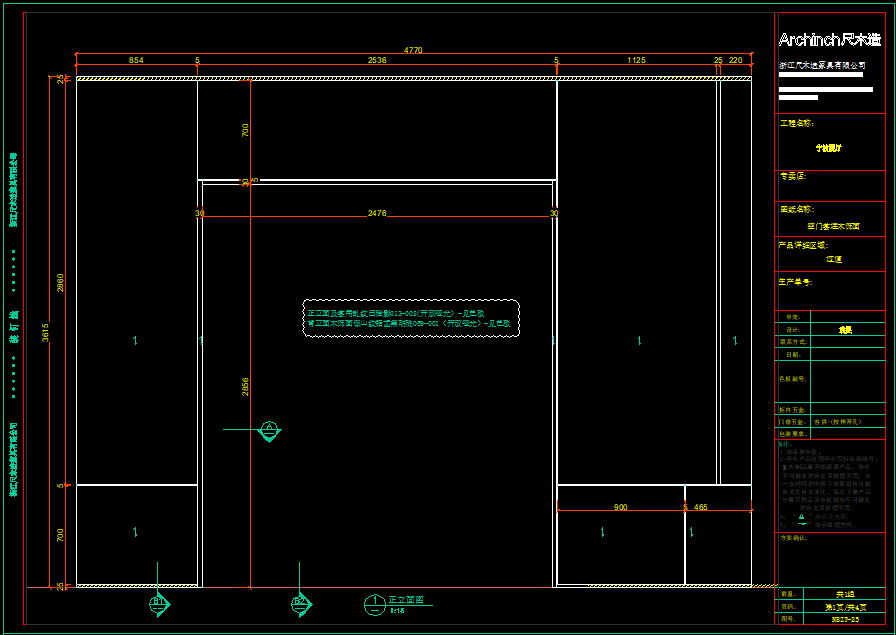Click the 柜内五金 row label
The image size is (896, 635).
pyautogui.click(x=793, y=410)
